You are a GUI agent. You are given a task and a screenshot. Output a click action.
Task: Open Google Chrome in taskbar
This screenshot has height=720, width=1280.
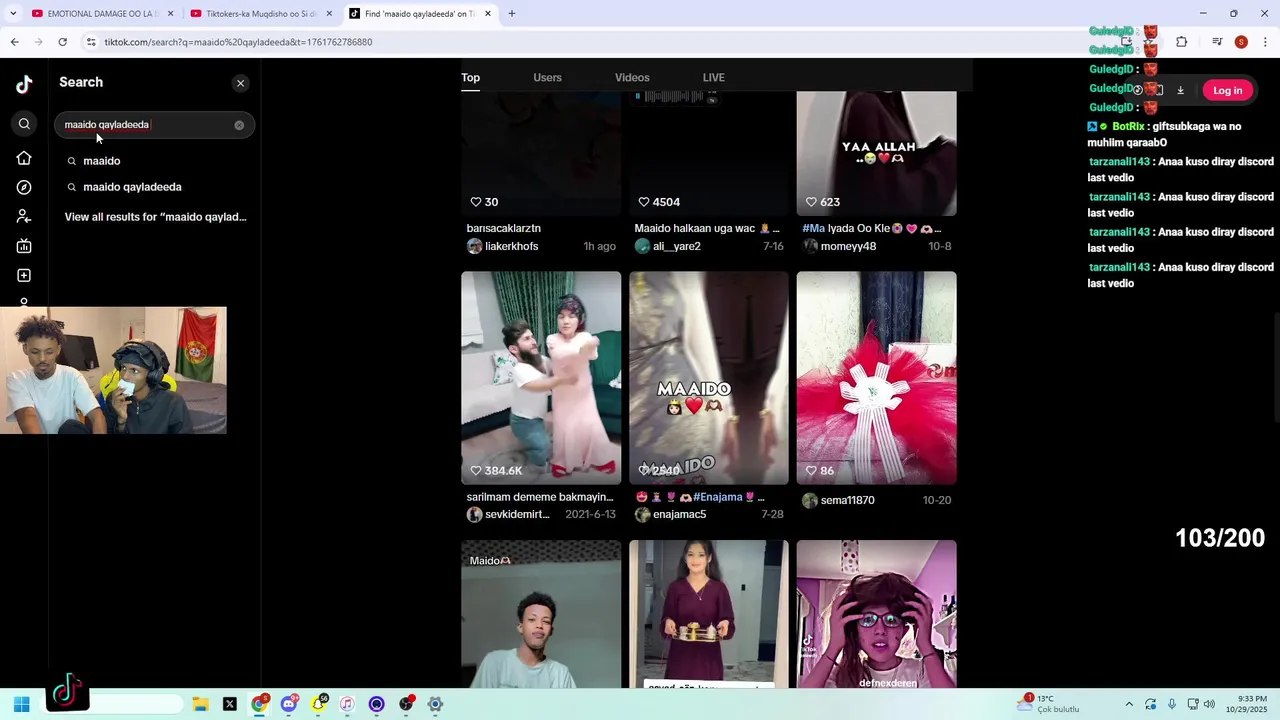coord(259,704)
